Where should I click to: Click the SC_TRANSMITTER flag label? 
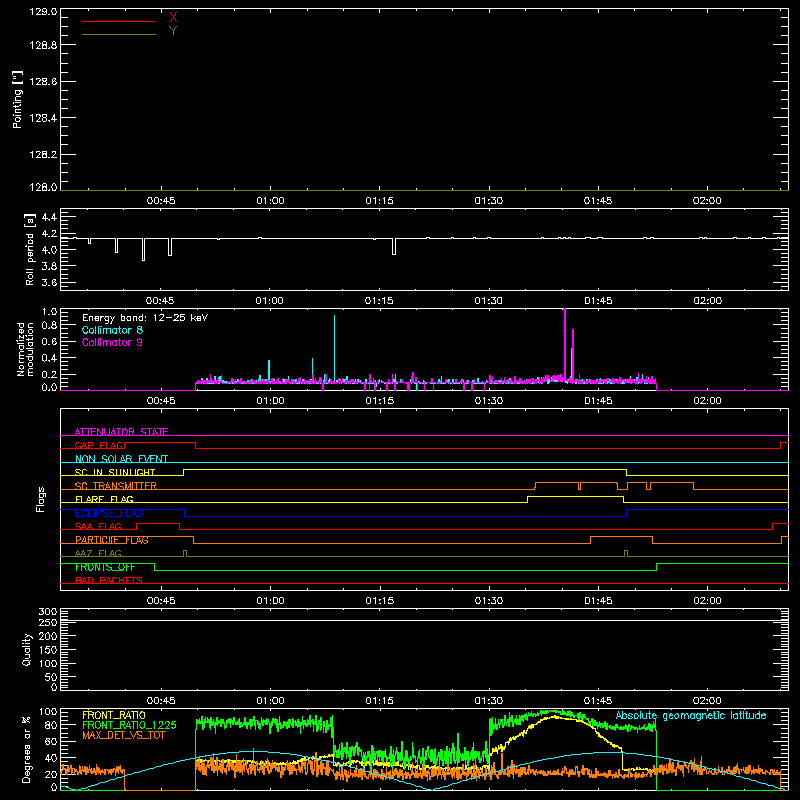[x=115, y=486]
